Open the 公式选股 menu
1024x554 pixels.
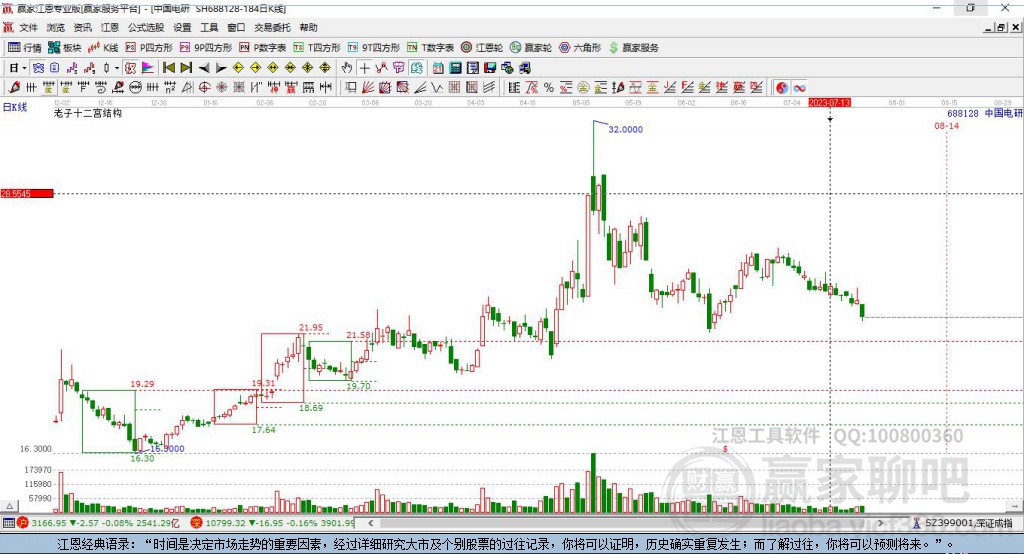pyautogui.click(x=146, y=27)
